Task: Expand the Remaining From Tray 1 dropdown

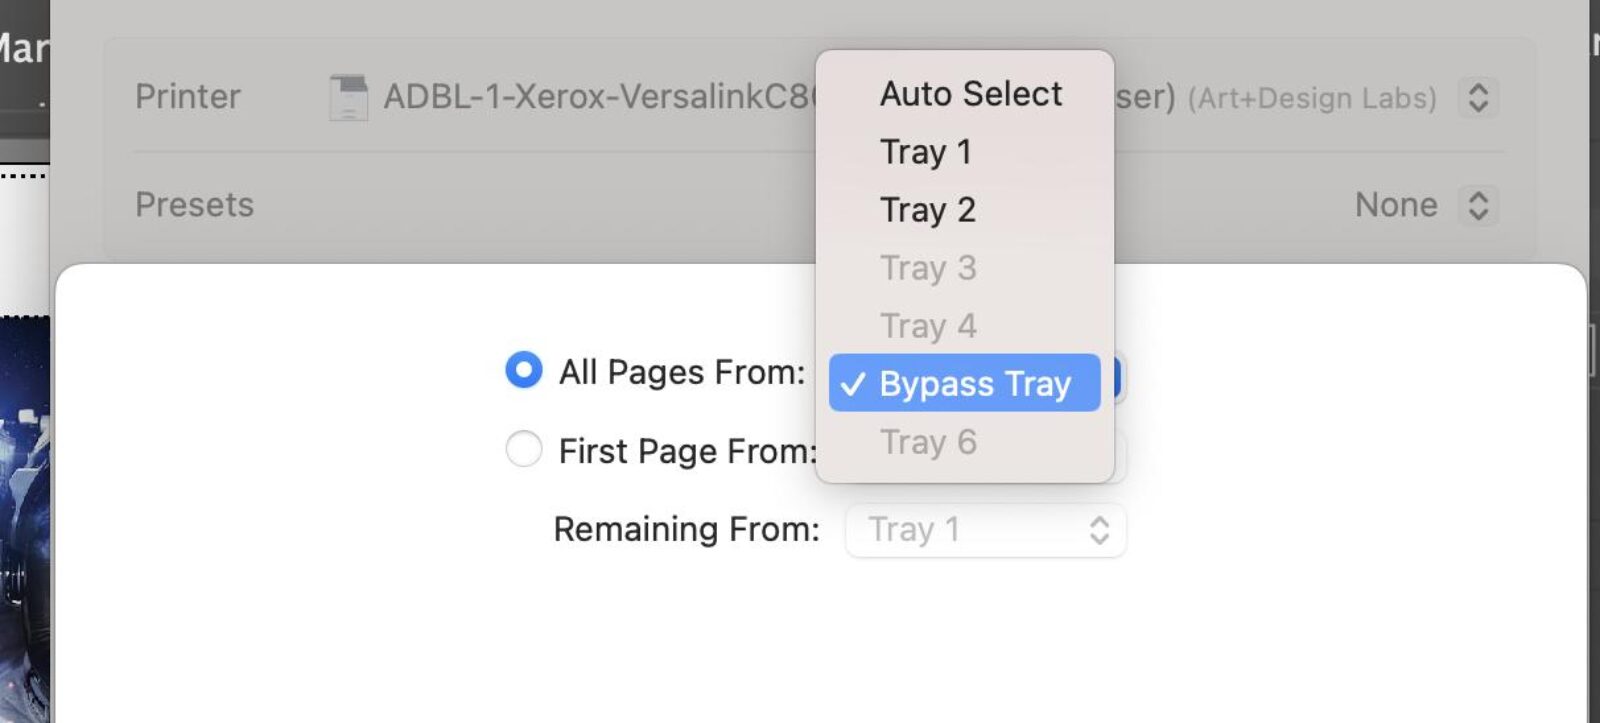Action: click(985, 530)
